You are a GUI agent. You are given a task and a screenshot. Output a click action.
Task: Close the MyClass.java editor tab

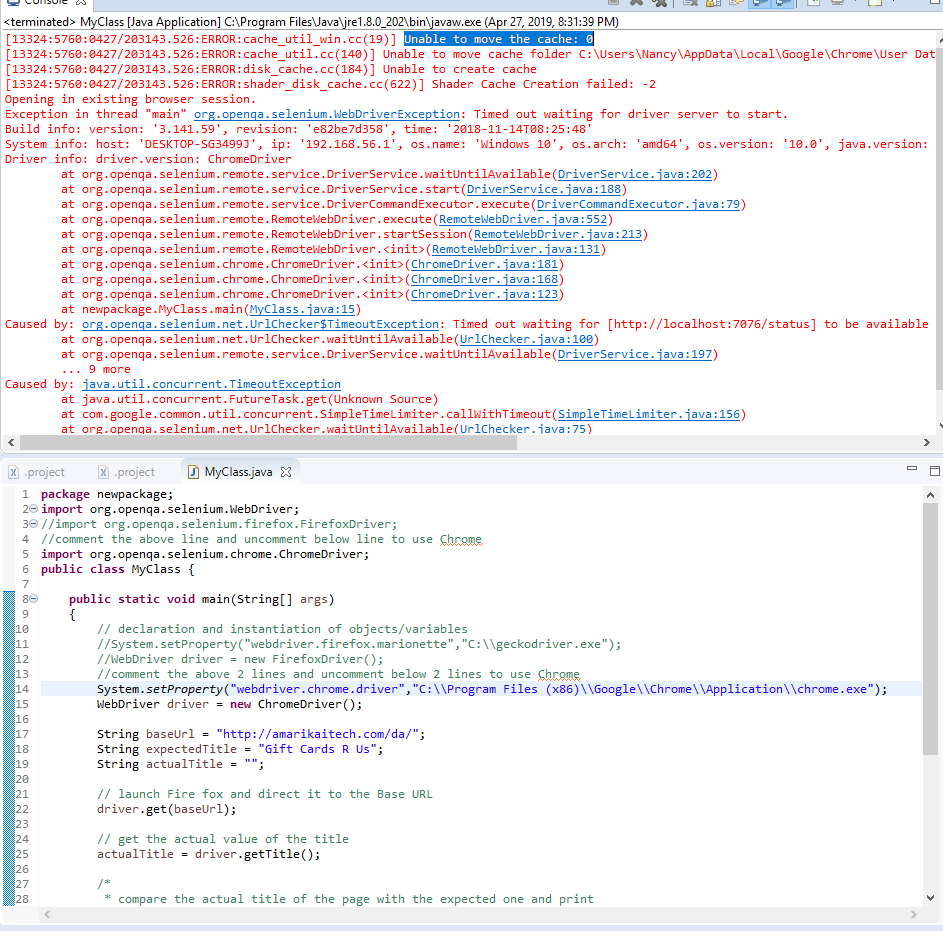[x=286, y=472]
